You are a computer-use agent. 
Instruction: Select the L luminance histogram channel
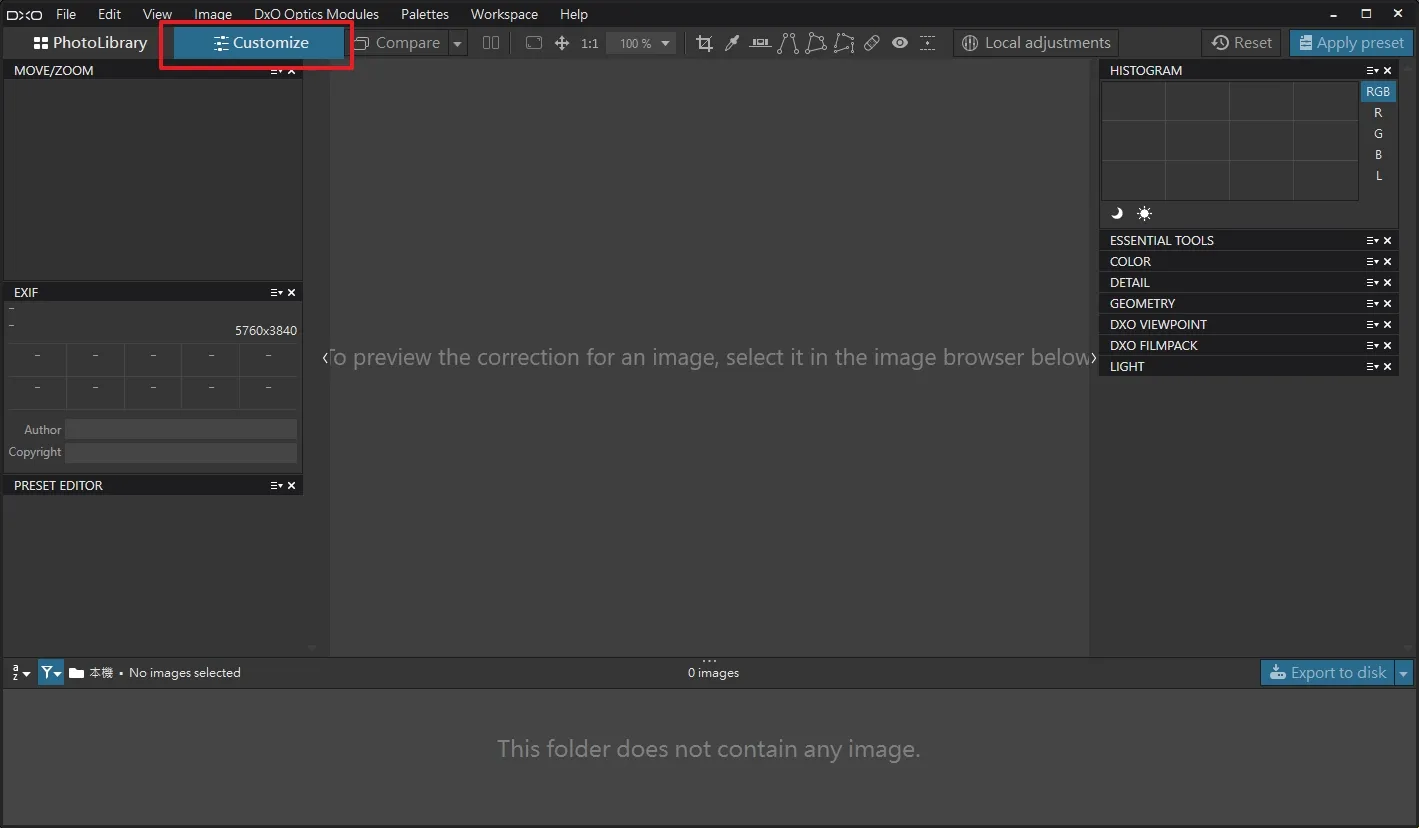pos(1378,175)
